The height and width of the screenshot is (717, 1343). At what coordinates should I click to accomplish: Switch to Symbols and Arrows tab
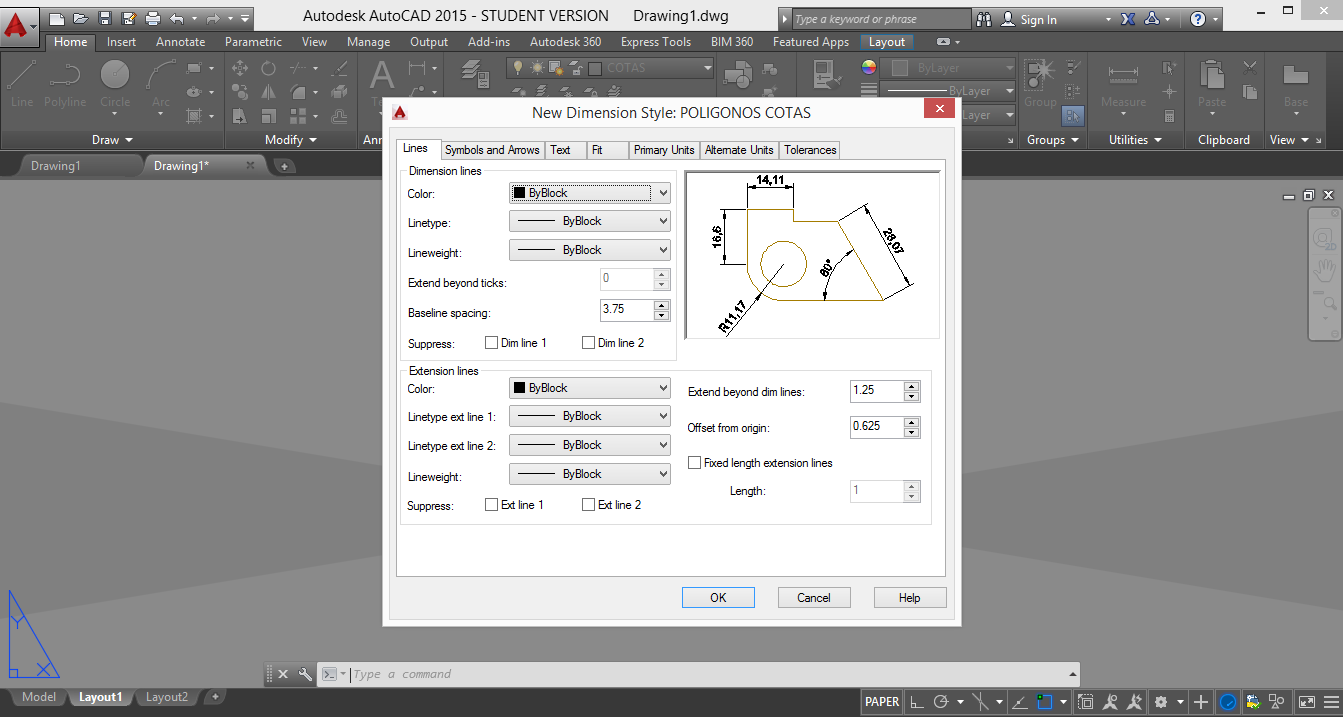[x=492, y=150]
